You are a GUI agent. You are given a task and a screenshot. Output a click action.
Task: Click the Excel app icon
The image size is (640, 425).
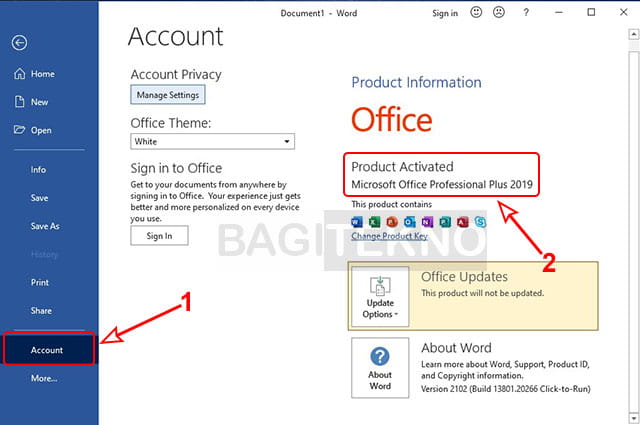click(374, 222)
